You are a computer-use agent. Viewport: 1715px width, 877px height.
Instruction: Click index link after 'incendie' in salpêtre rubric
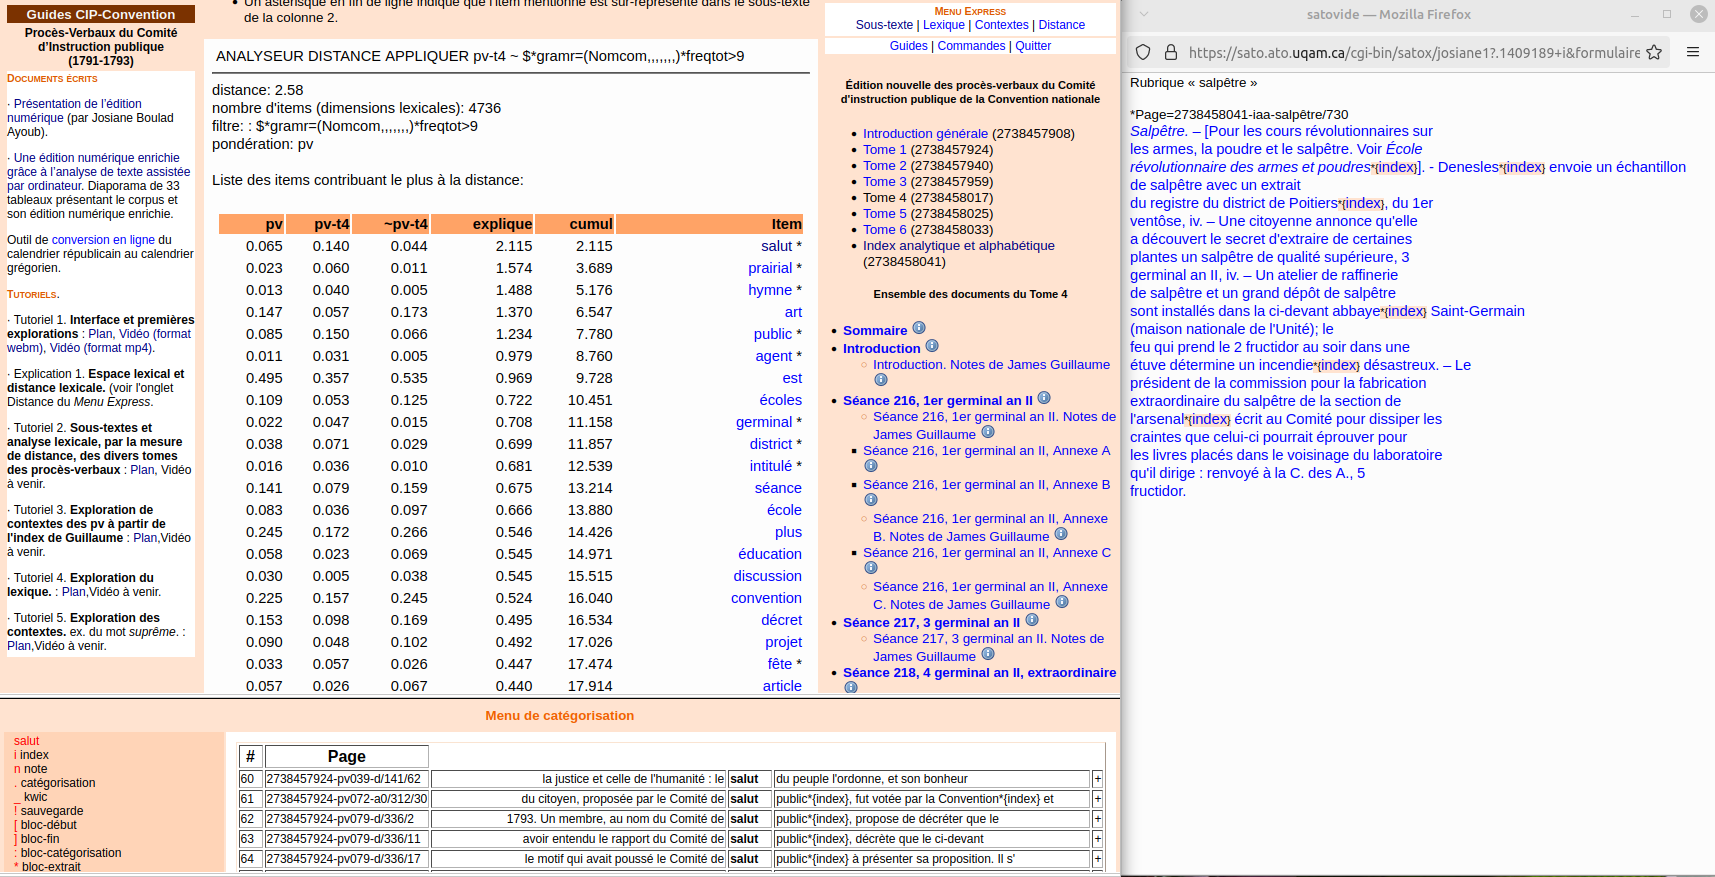coord(1337,365)
